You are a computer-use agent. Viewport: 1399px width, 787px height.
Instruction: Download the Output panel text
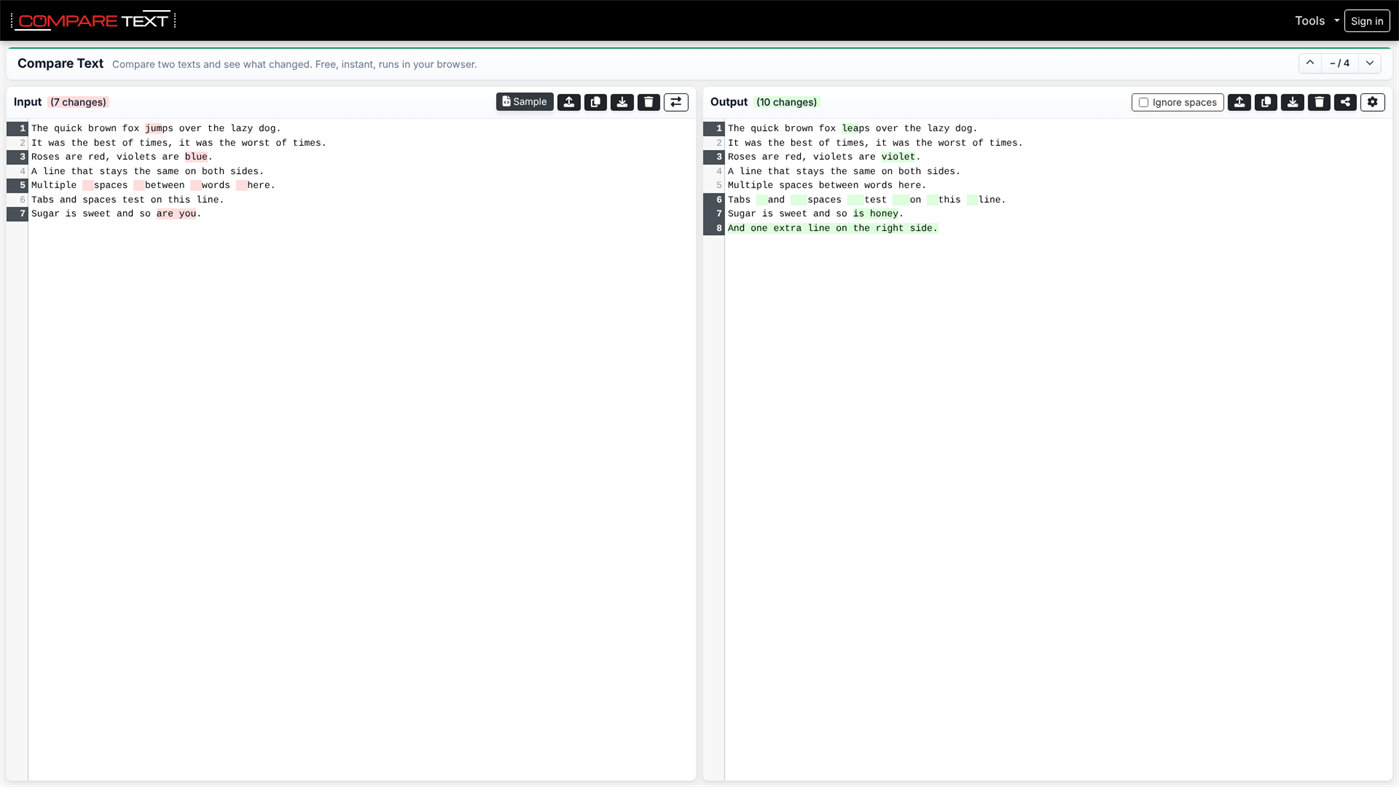click(x=1292, y=102)
